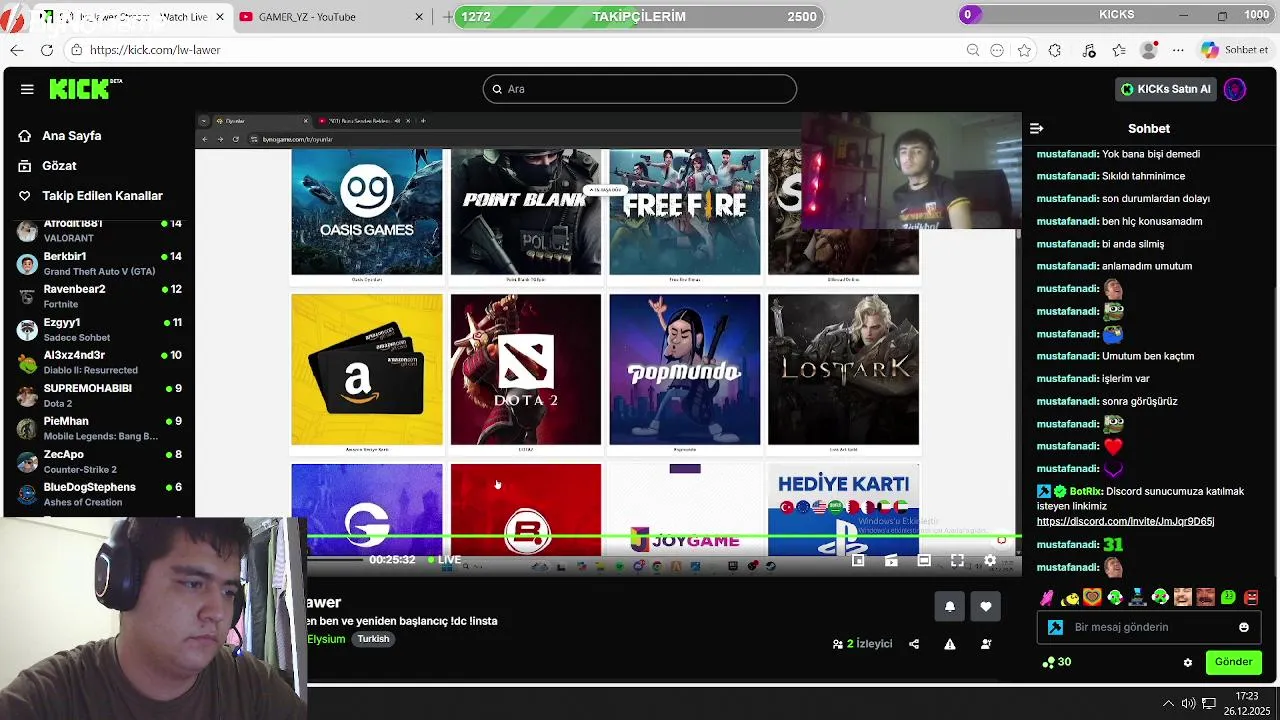This screenshot has width=1280, height=720.
Task: Add page to favorites star
Action: 1025,50
